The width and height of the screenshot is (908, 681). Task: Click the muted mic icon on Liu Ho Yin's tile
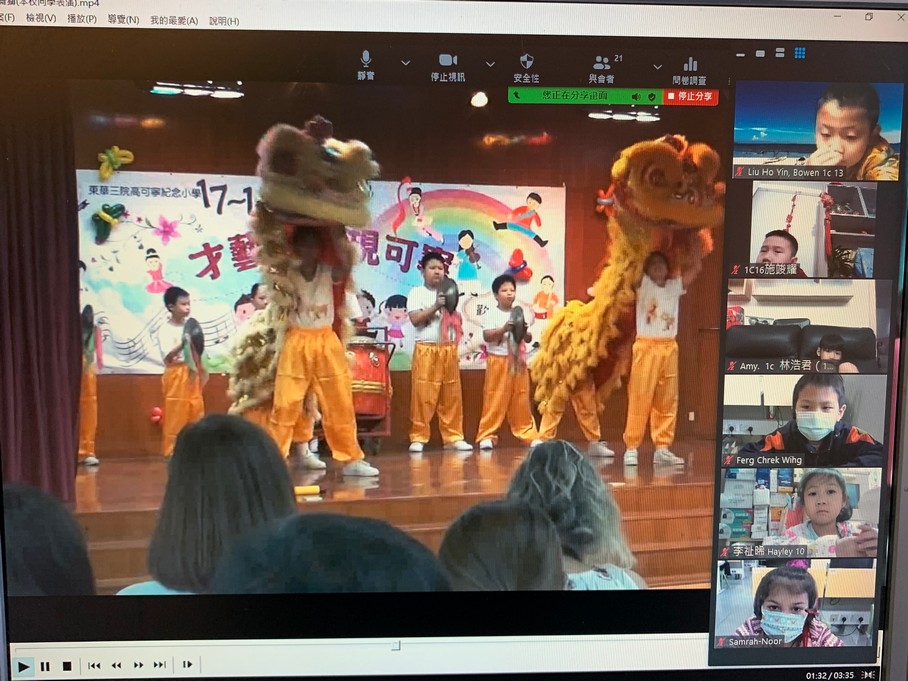click(739, 172)
